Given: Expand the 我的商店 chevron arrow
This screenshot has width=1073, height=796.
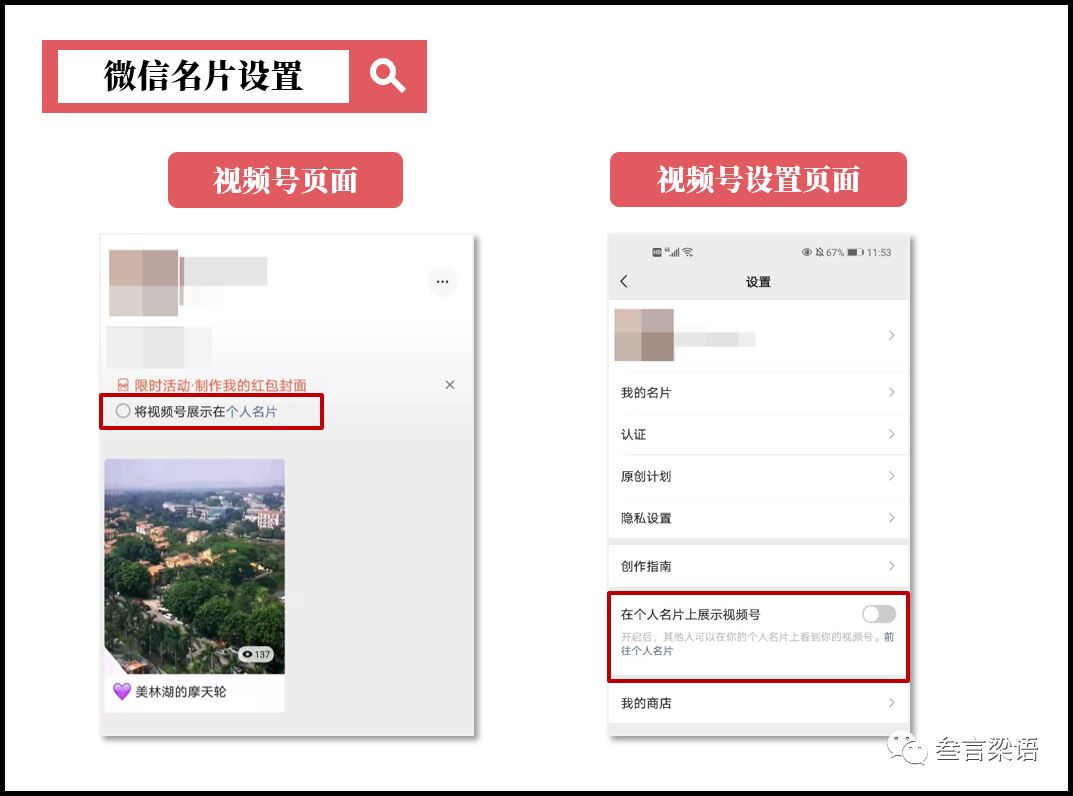Looking at the screenshot, I should (892, 703).
